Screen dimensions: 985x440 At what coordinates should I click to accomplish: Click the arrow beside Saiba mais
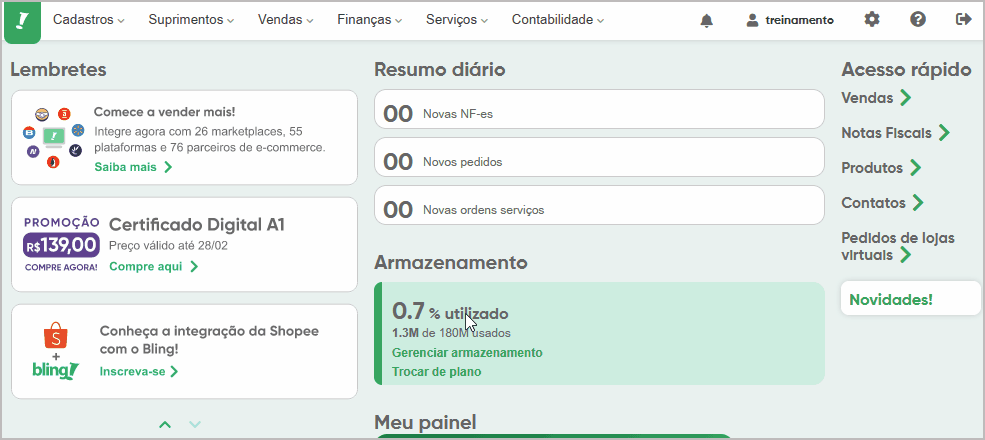168,167
